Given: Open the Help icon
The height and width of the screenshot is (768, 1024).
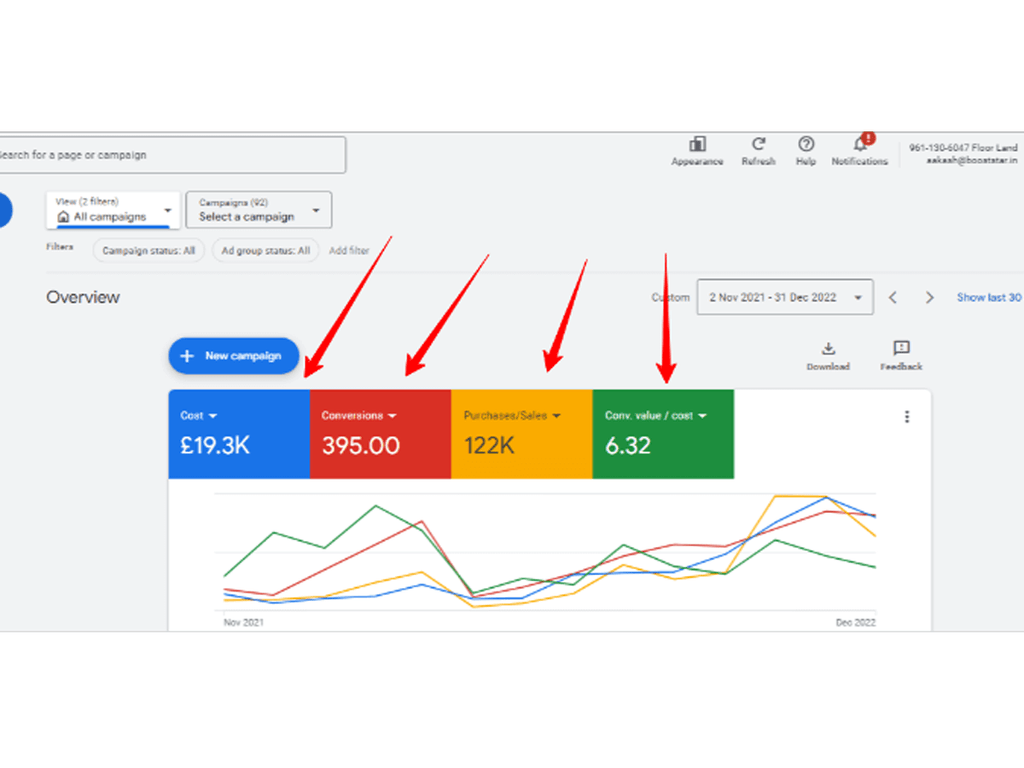Looking at the screenshot, I should coord(806,146).
